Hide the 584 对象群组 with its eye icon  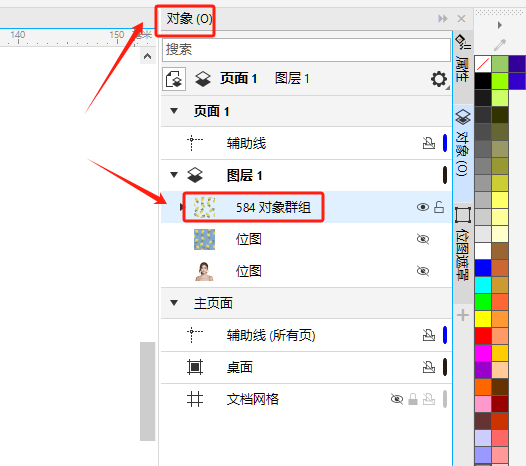(423, 207)
